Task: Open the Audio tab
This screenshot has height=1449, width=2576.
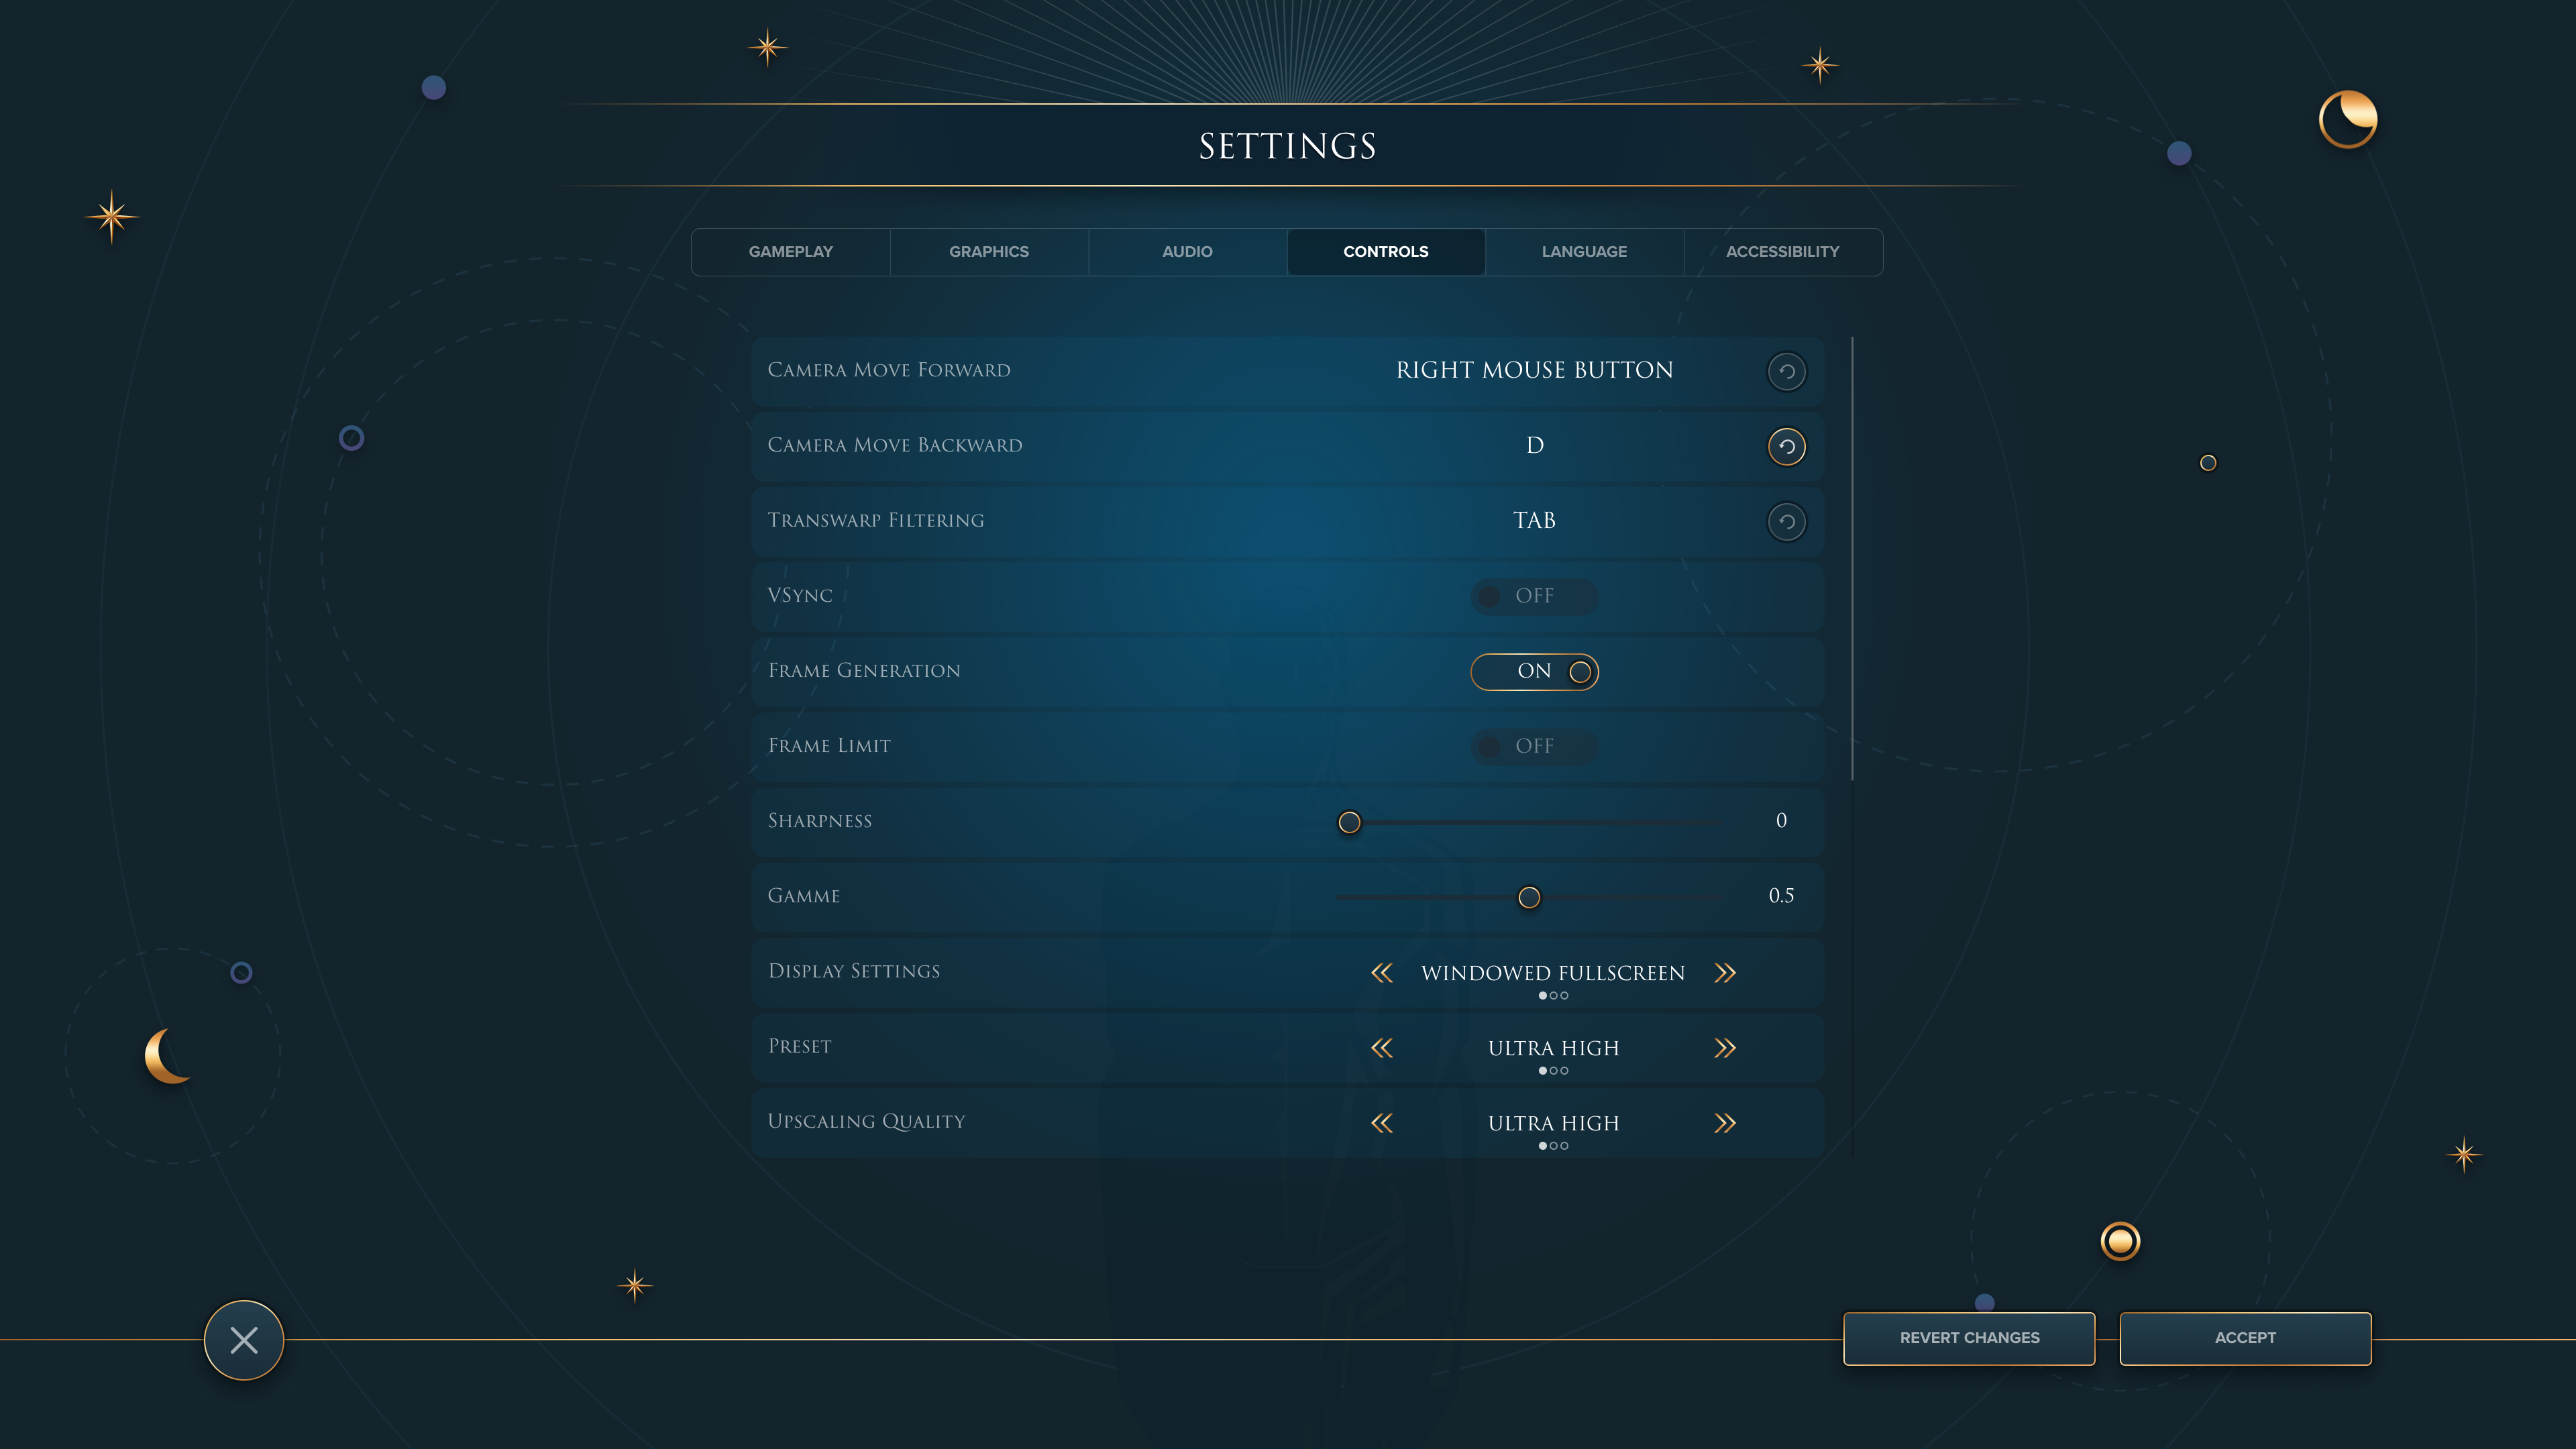Action: click(x=1187, y=252)
